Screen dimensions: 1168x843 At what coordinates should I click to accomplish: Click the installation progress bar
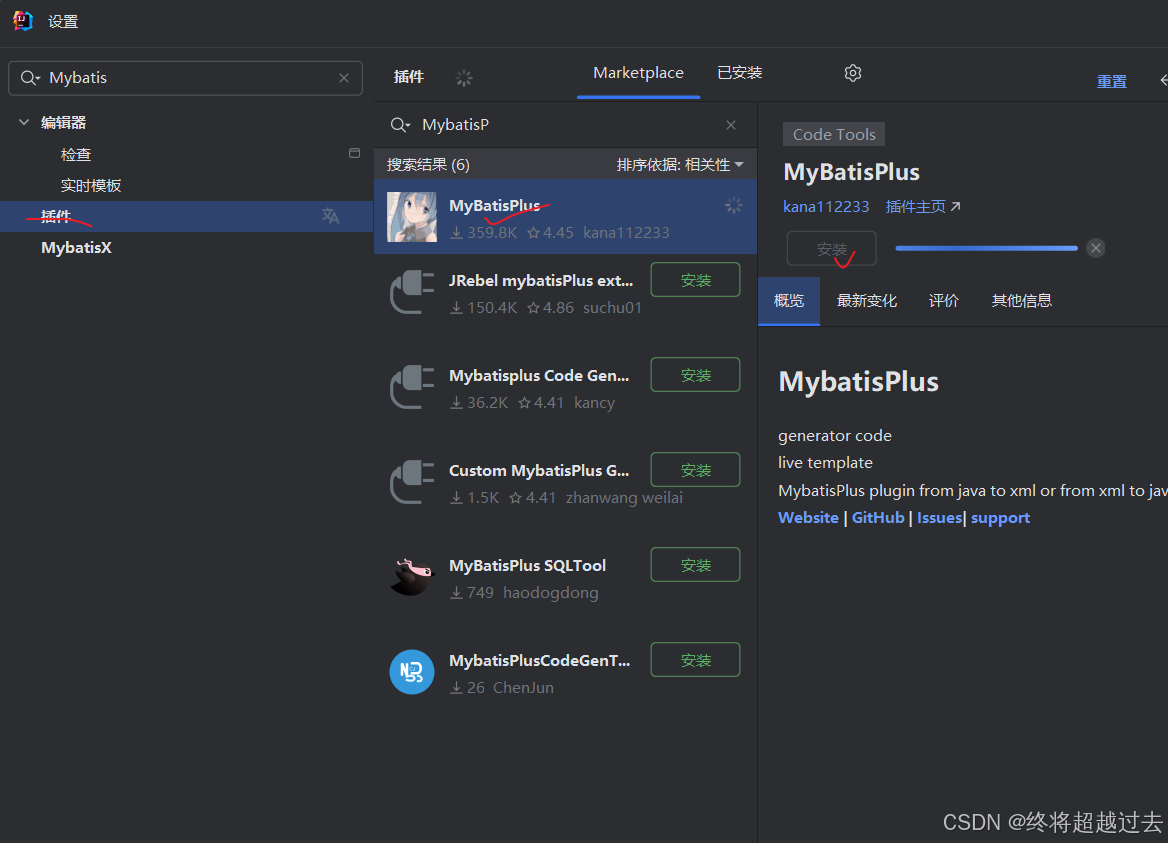pyautogui.click(x=986, y=248)
